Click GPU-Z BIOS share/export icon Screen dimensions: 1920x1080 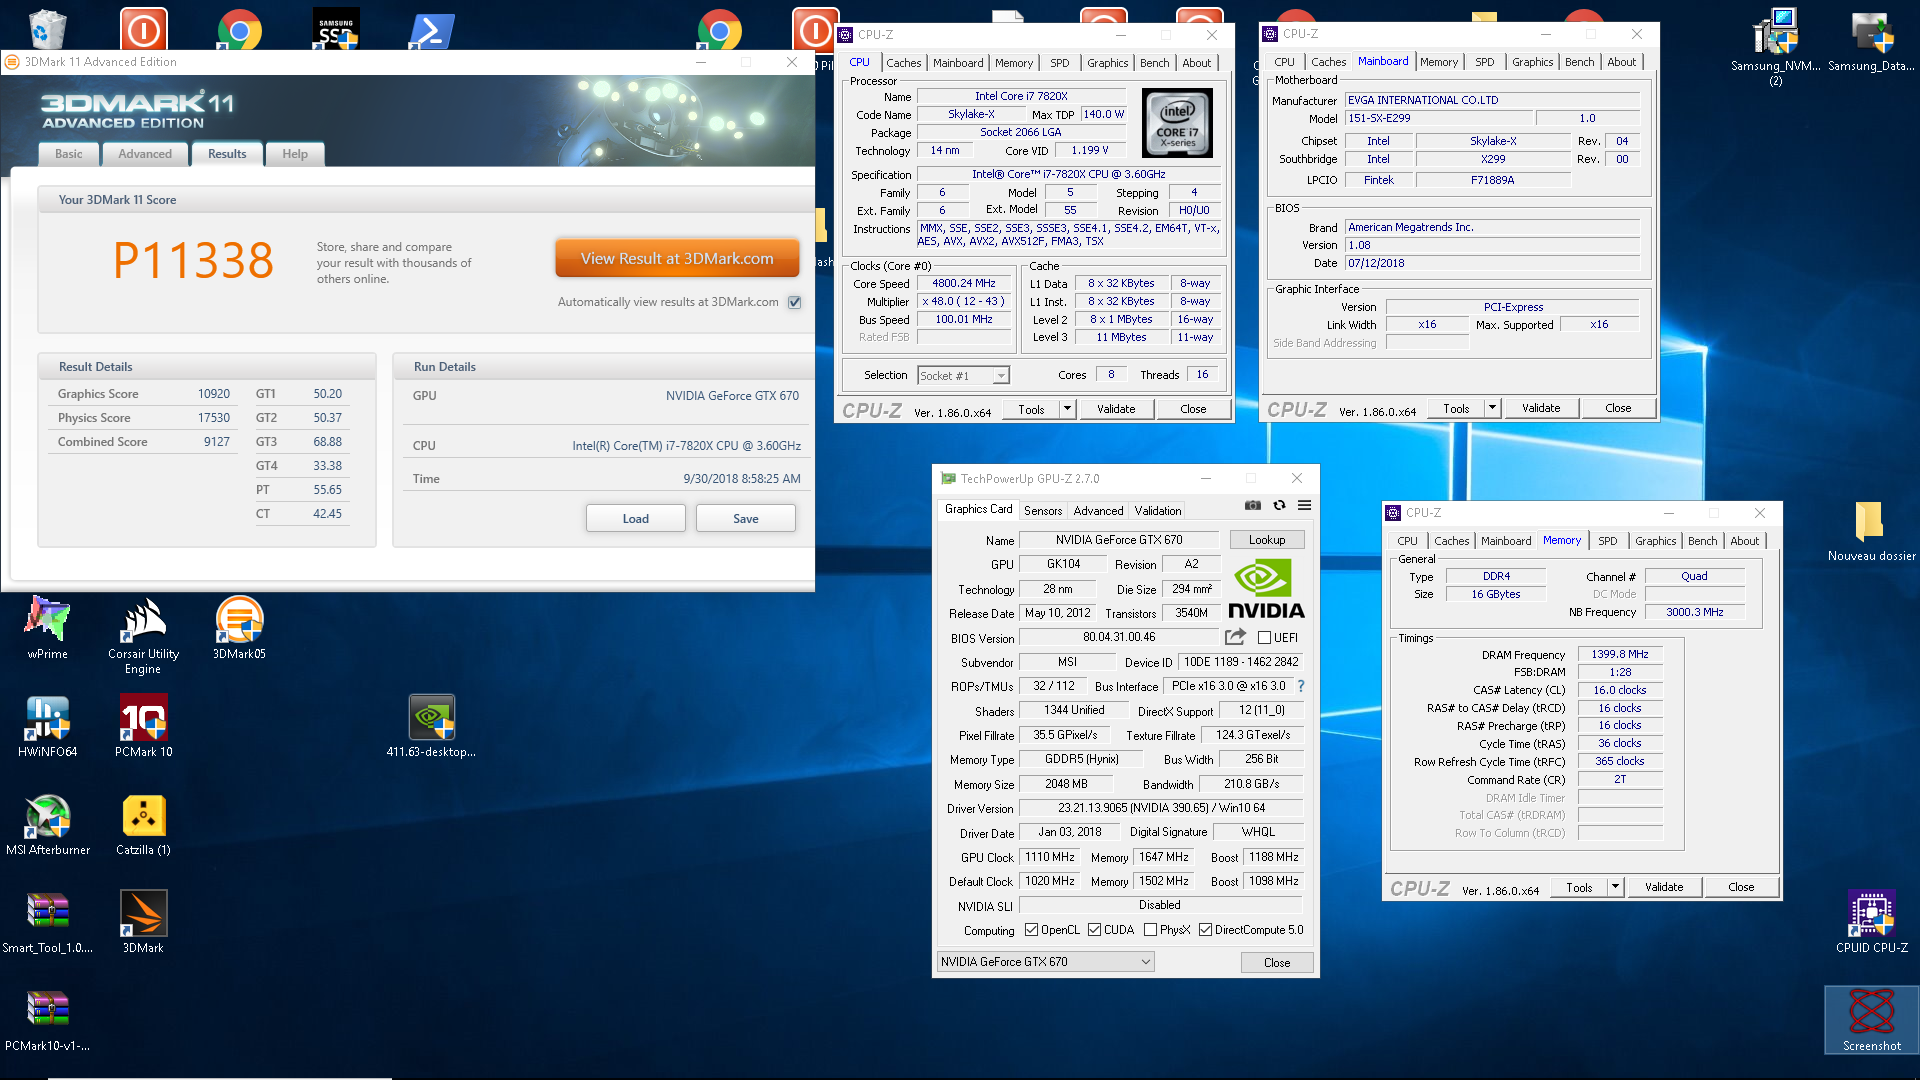1236,637
